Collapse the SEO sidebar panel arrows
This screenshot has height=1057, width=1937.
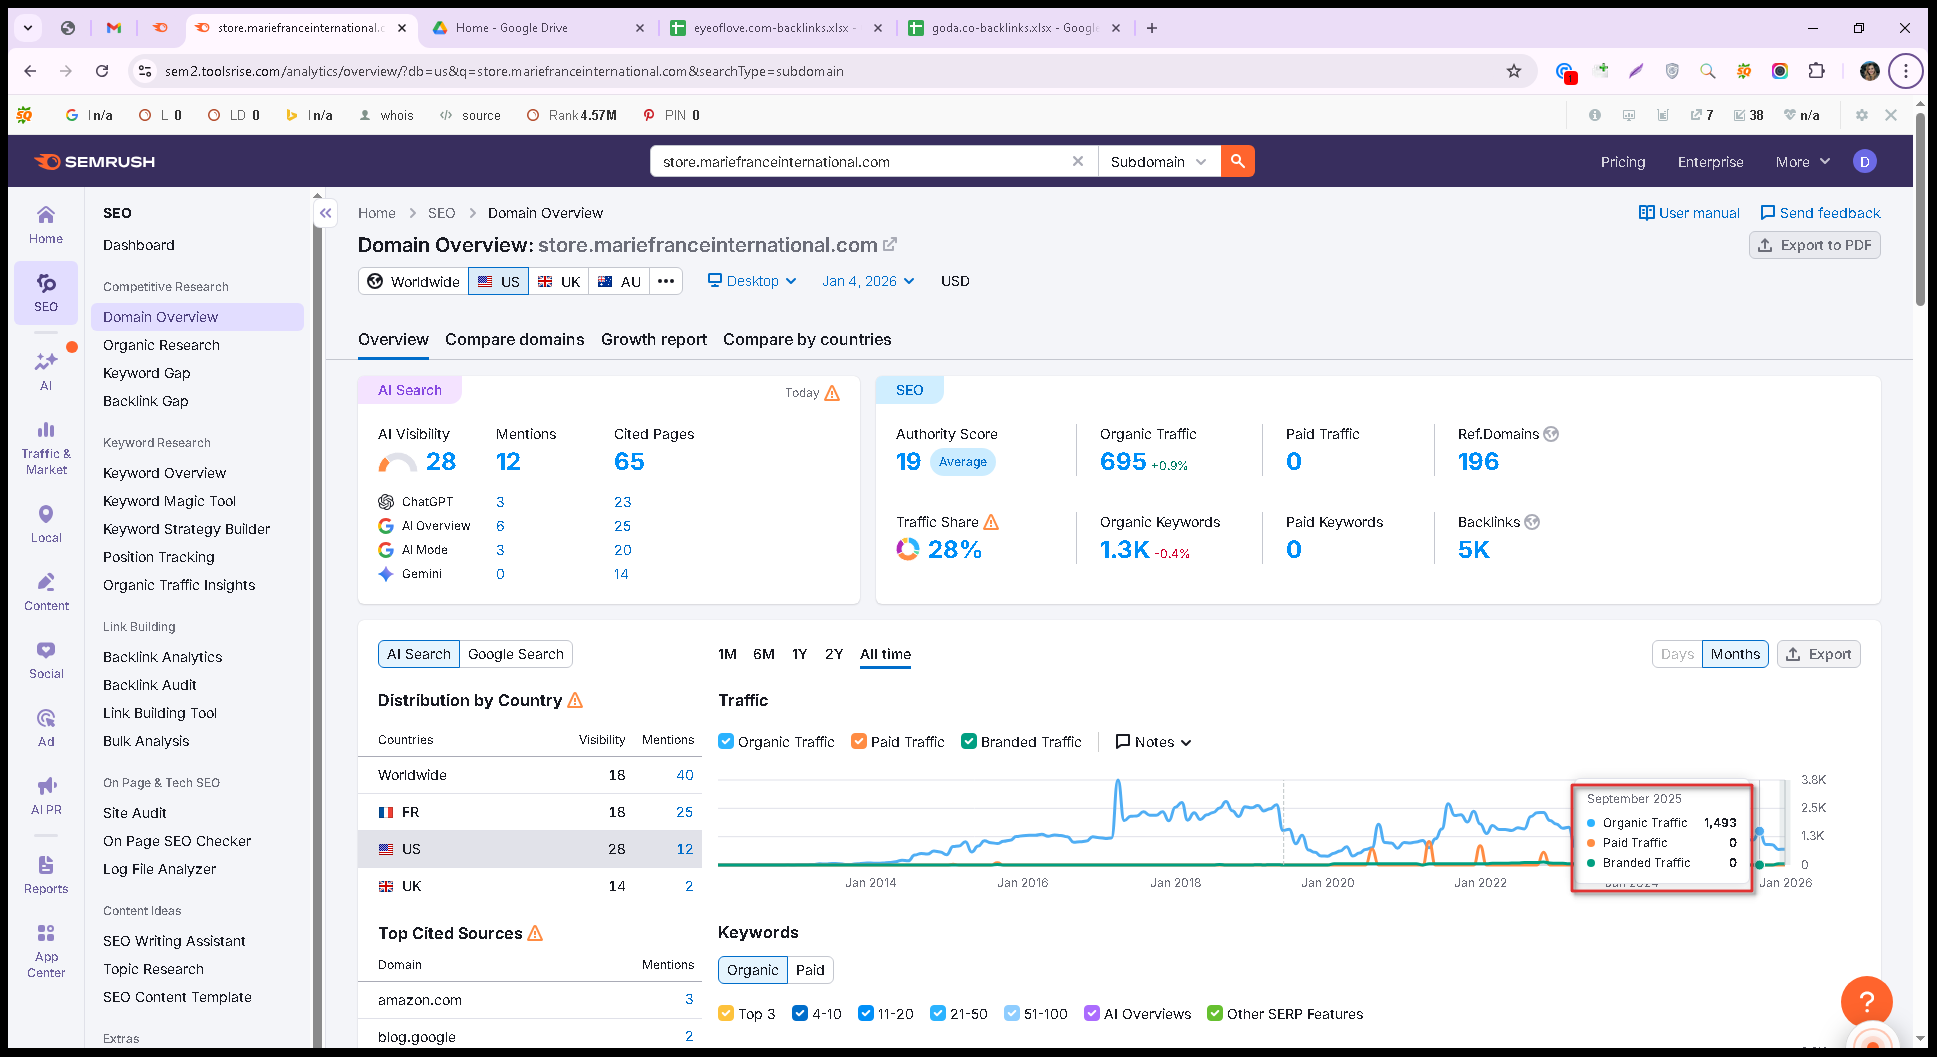(x=326, y=213)
